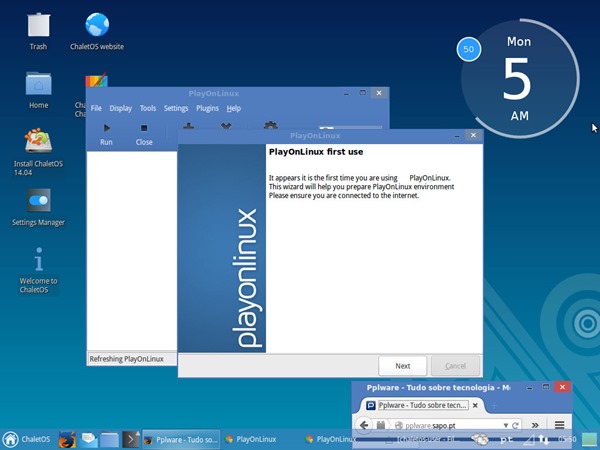Click the back arrow in Firefox

point(364,425)
